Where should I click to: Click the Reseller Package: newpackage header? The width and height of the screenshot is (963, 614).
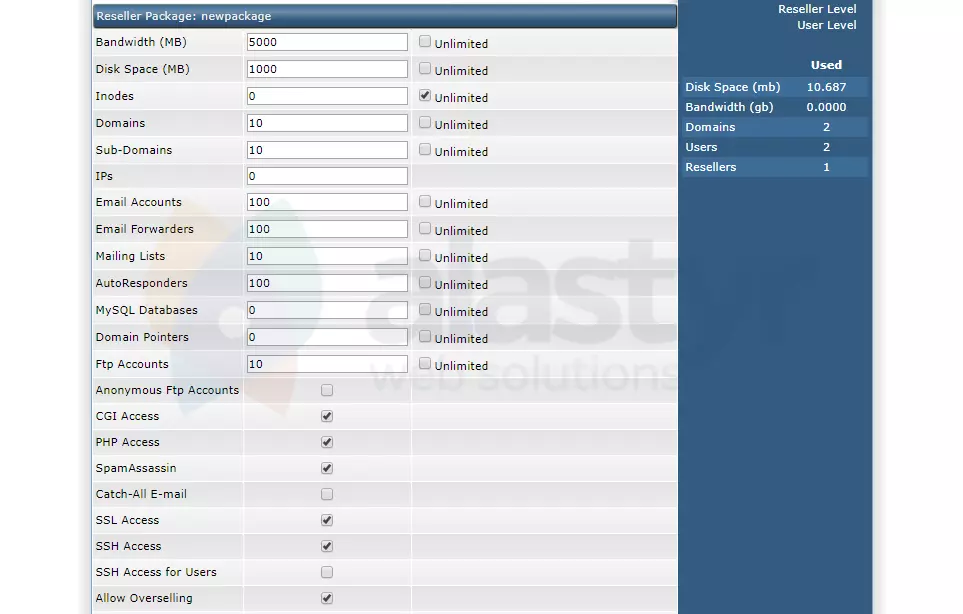[385, 17]
